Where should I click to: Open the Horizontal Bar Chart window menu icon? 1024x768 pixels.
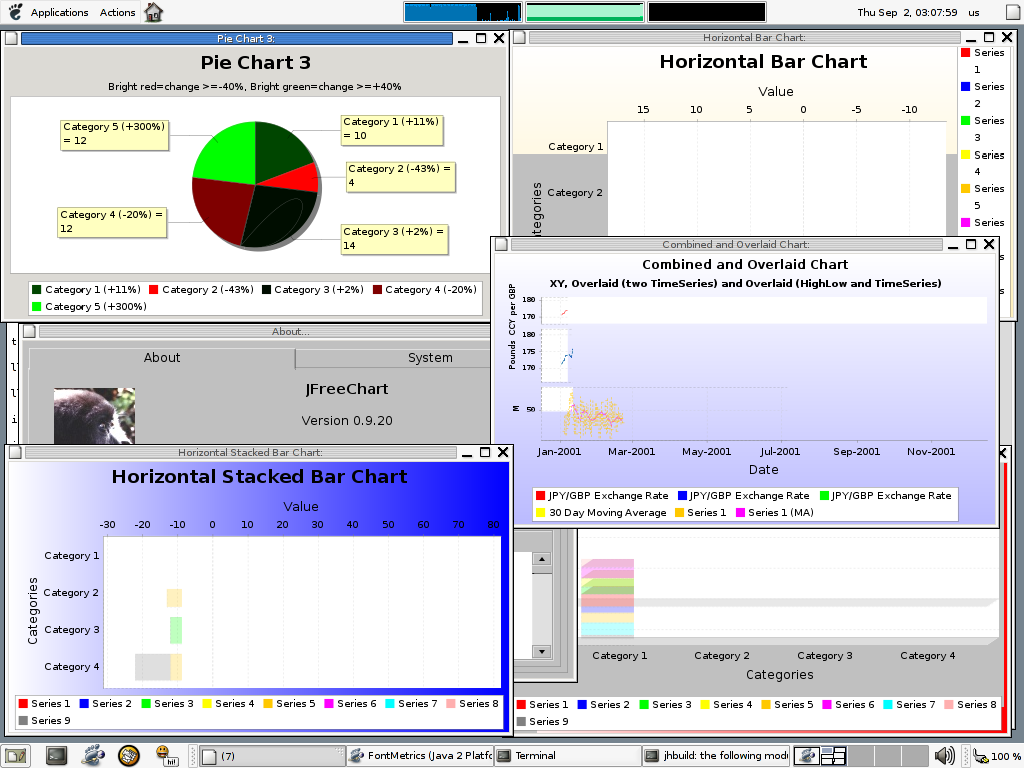[x=519, y=38]
